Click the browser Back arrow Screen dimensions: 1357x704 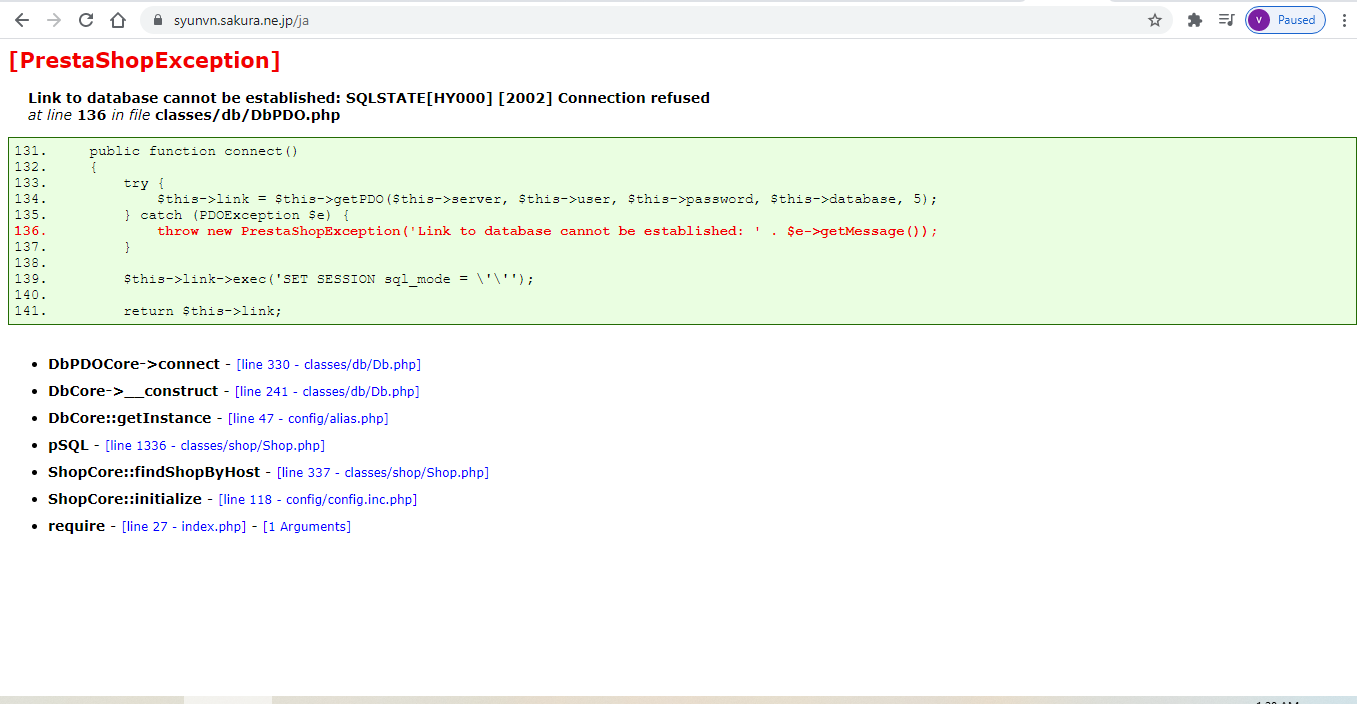coord(21,20)
